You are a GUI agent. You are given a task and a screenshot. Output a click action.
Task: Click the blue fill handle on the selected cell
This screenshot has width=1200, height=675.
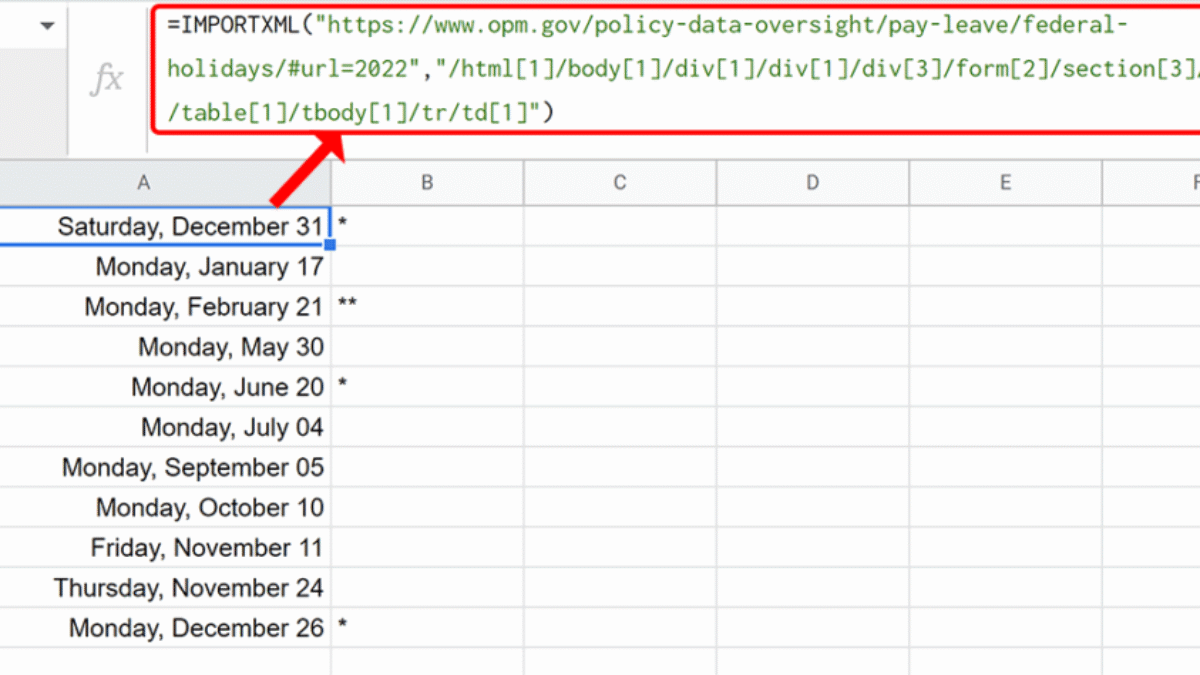329,244
